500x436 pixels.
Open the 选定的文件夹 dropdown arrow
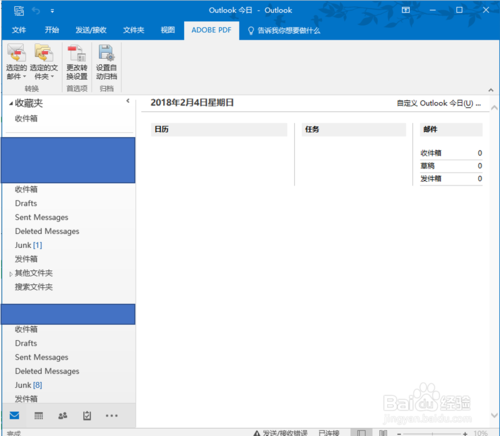point(52,77)
